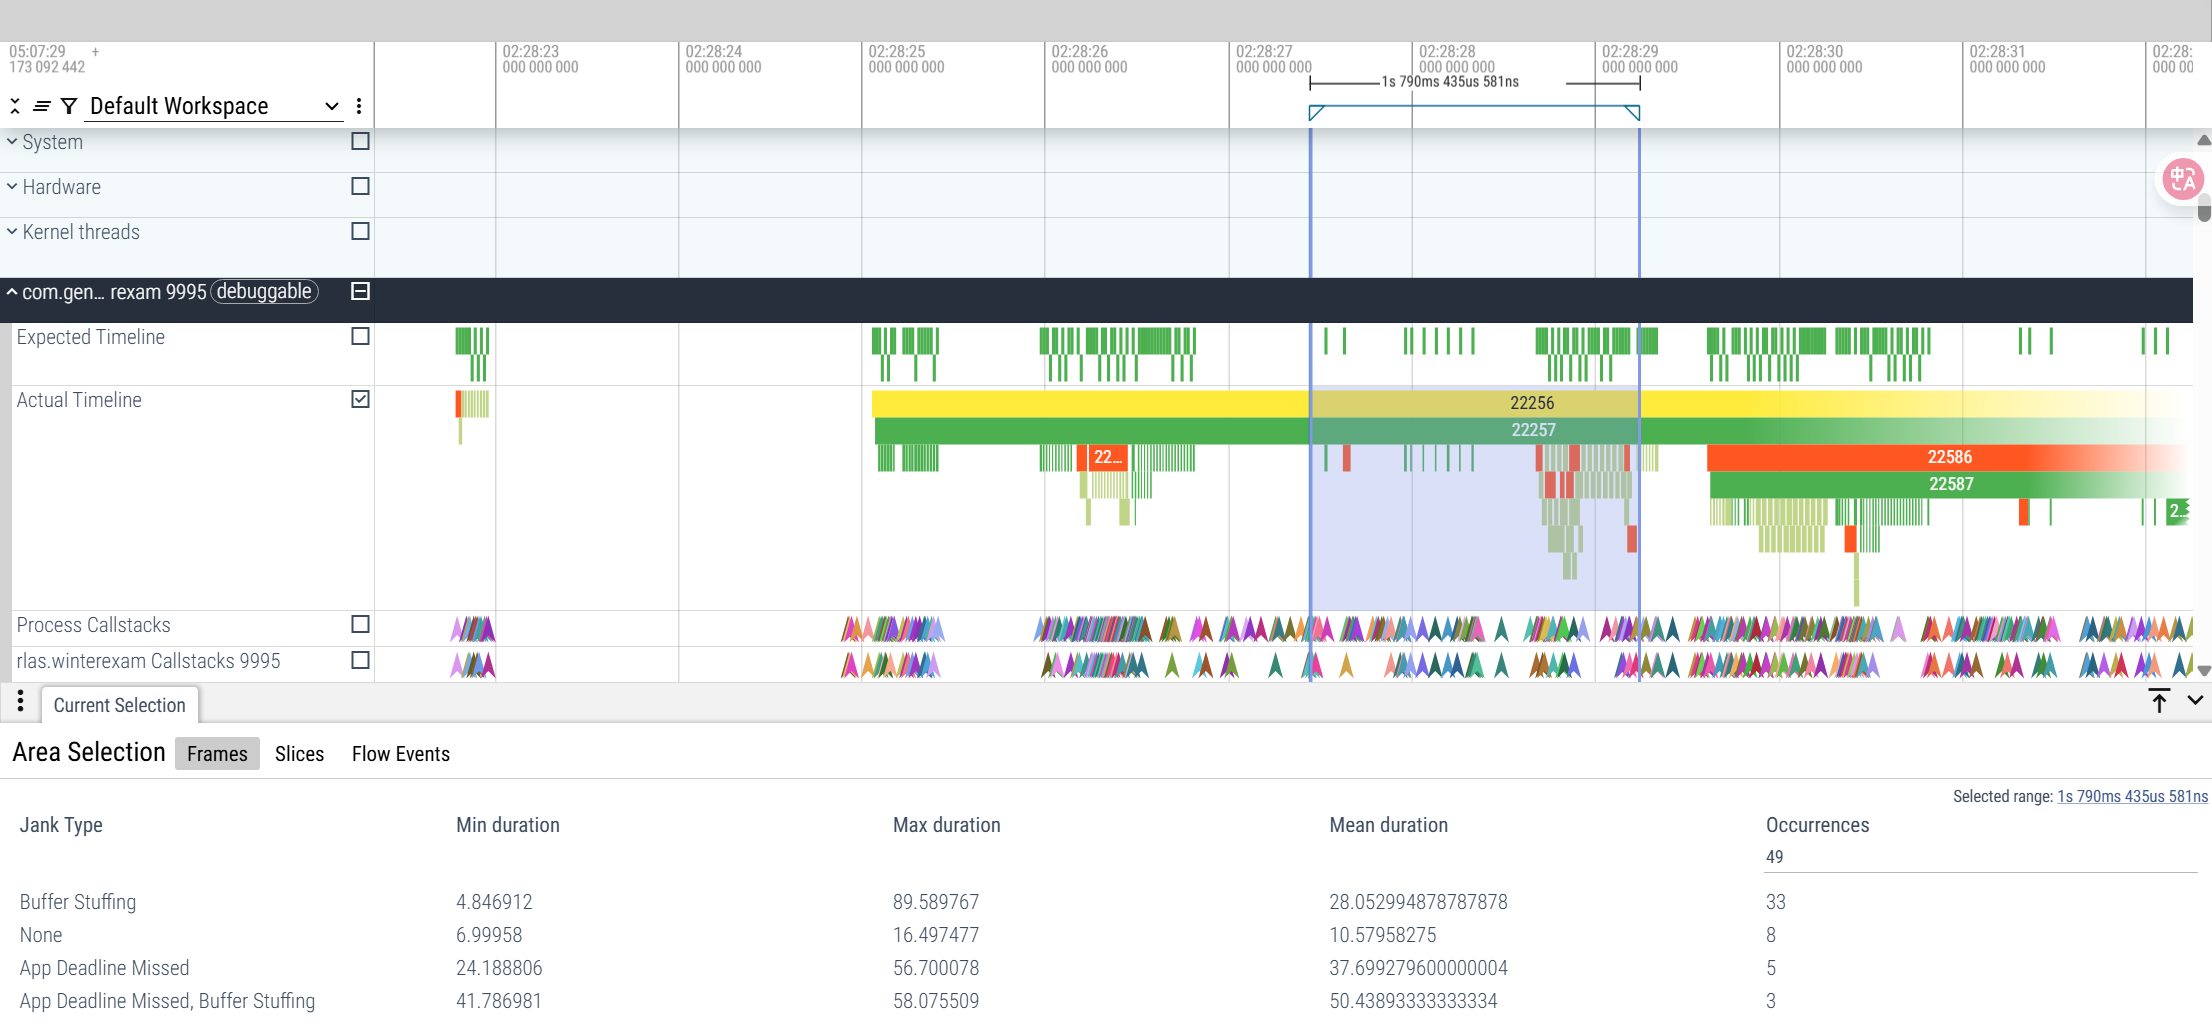Toggle the Hardware group checkbox

[x=361, y=187]
